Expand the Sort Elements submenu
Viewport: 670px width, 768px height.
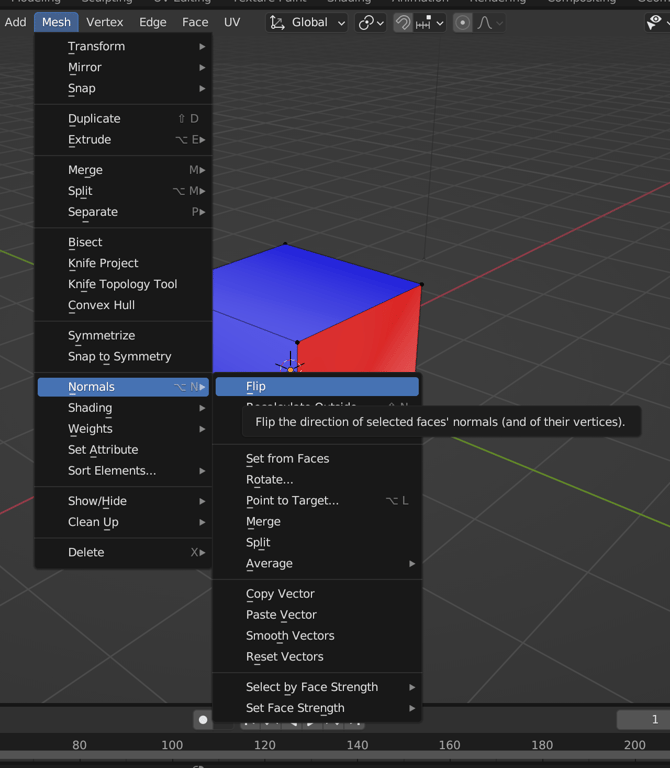(123, 471)
